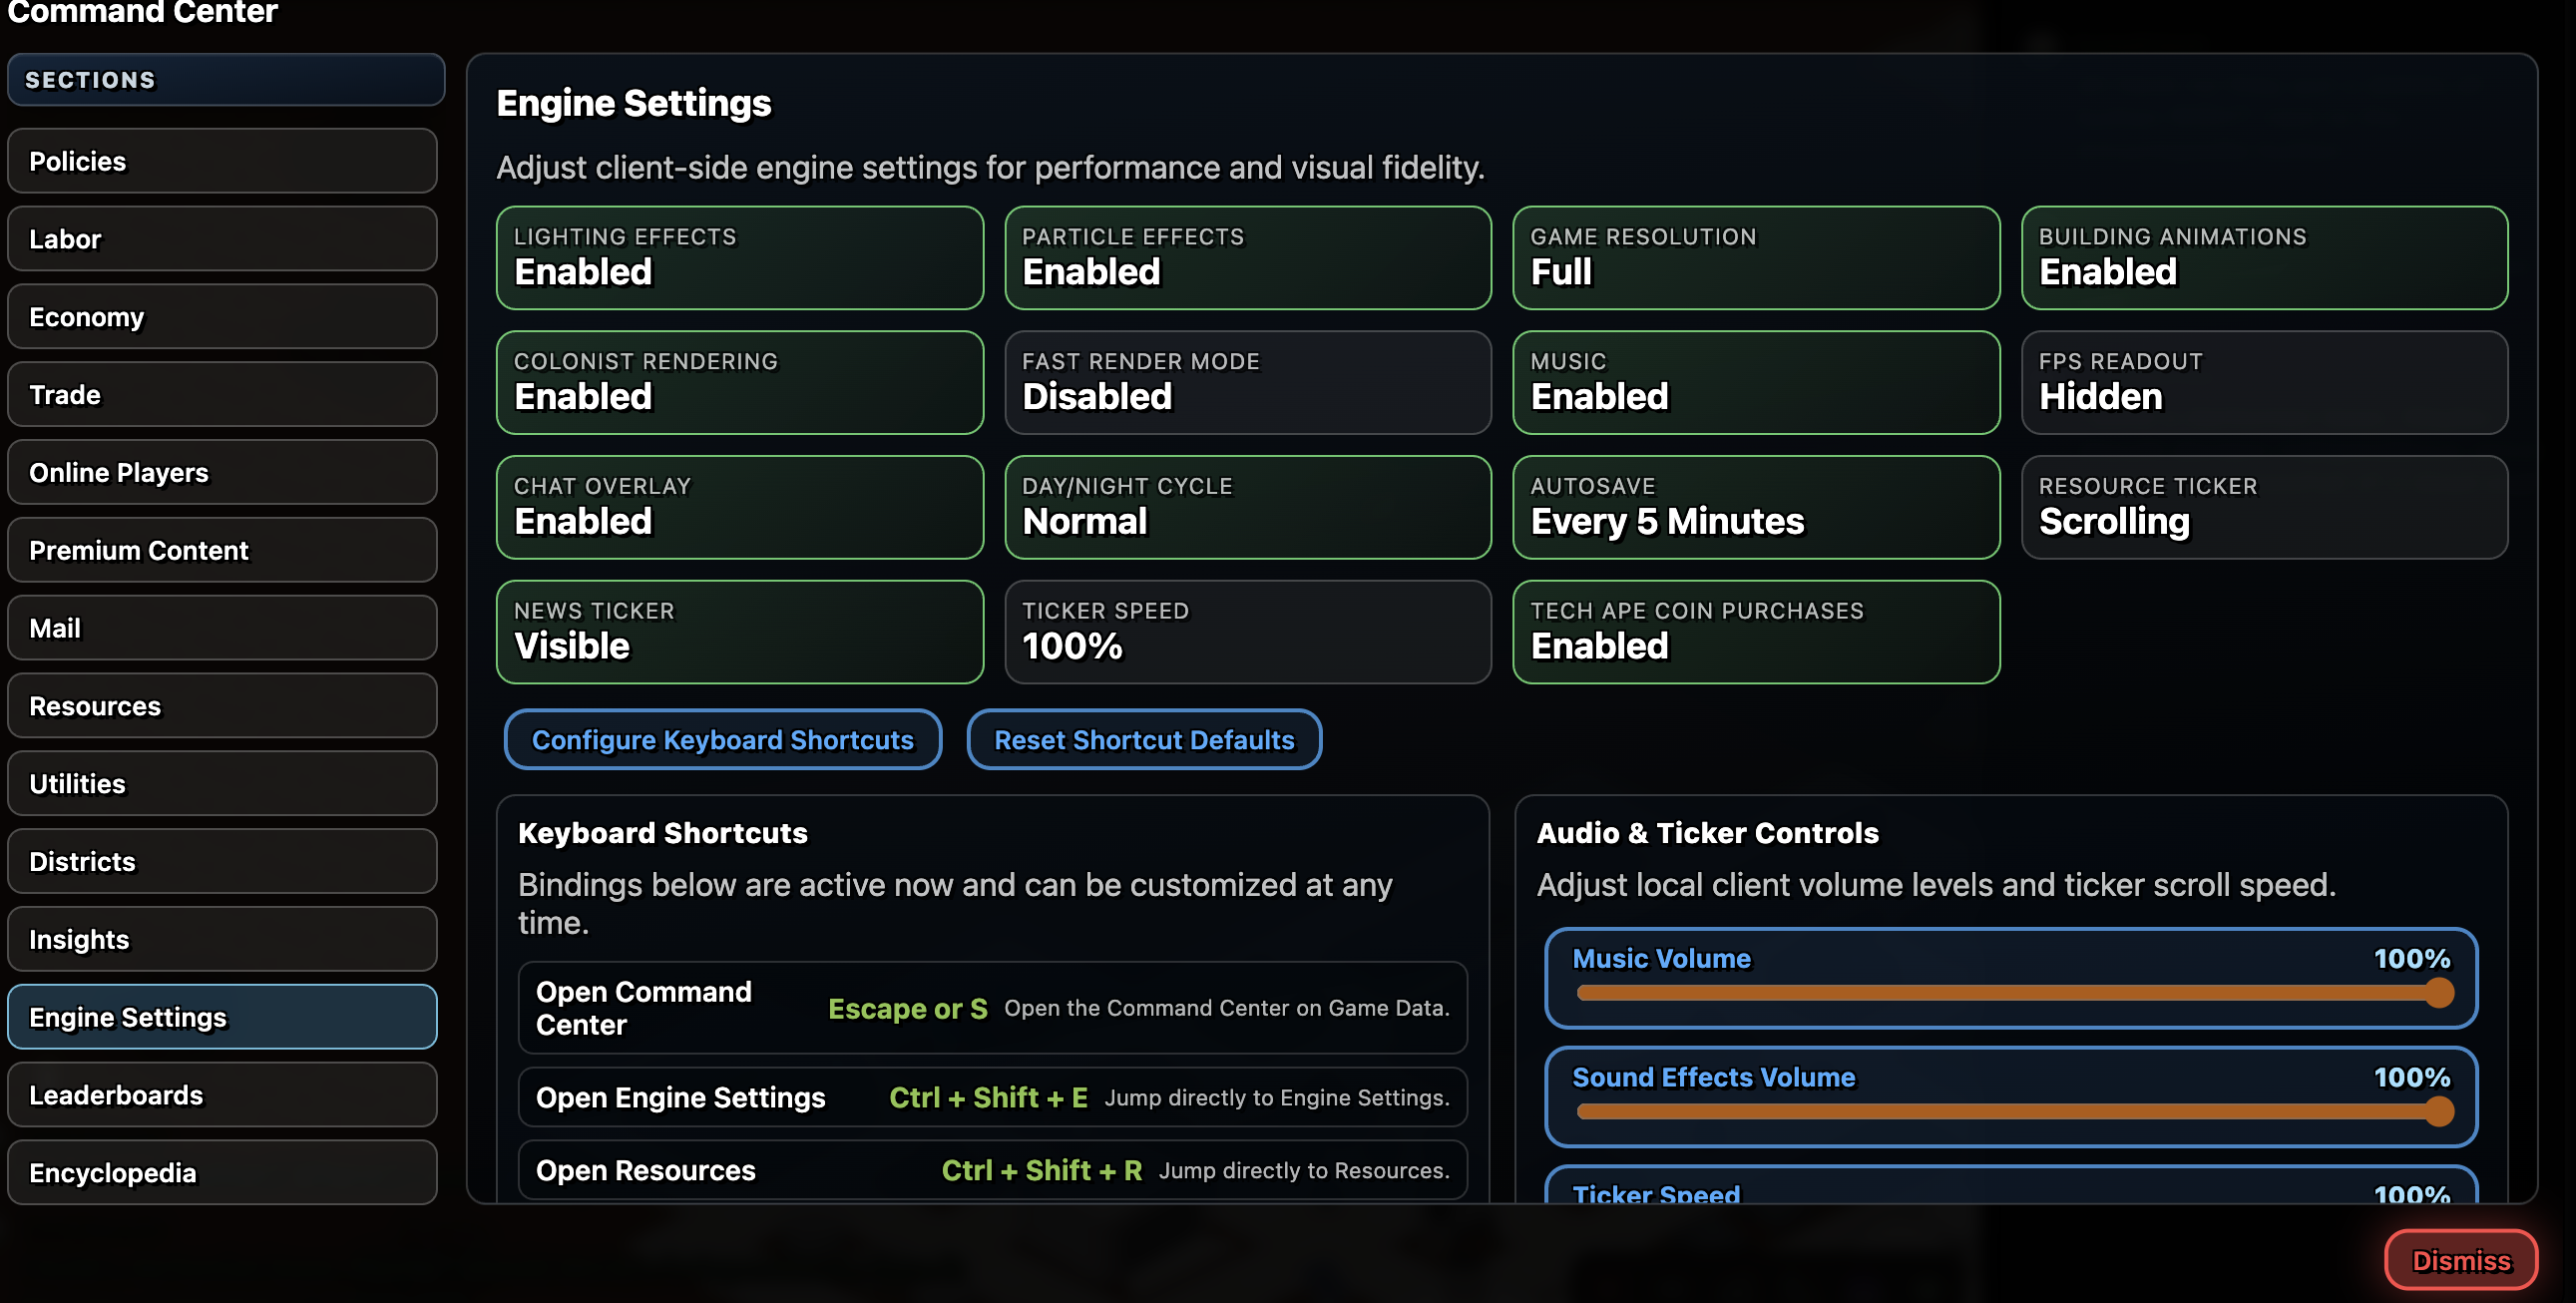Open the Premium Content section
The height and width of the screenshot is (1303, 2576).
click(x=222, y=550)
